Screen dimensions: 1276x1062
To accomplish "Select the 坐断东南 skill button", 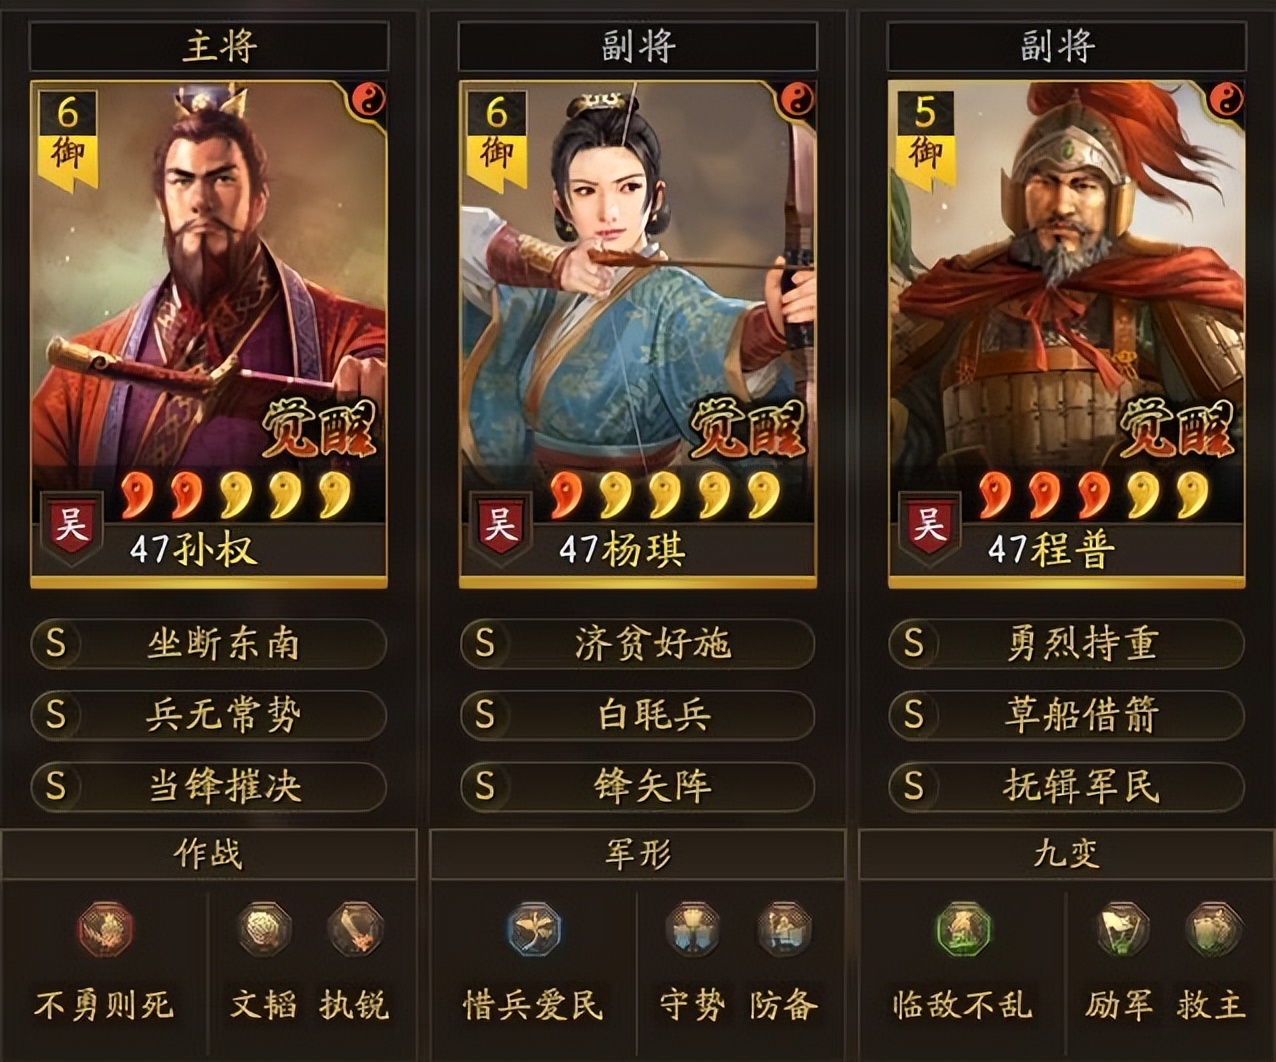I will coord(209,644).
